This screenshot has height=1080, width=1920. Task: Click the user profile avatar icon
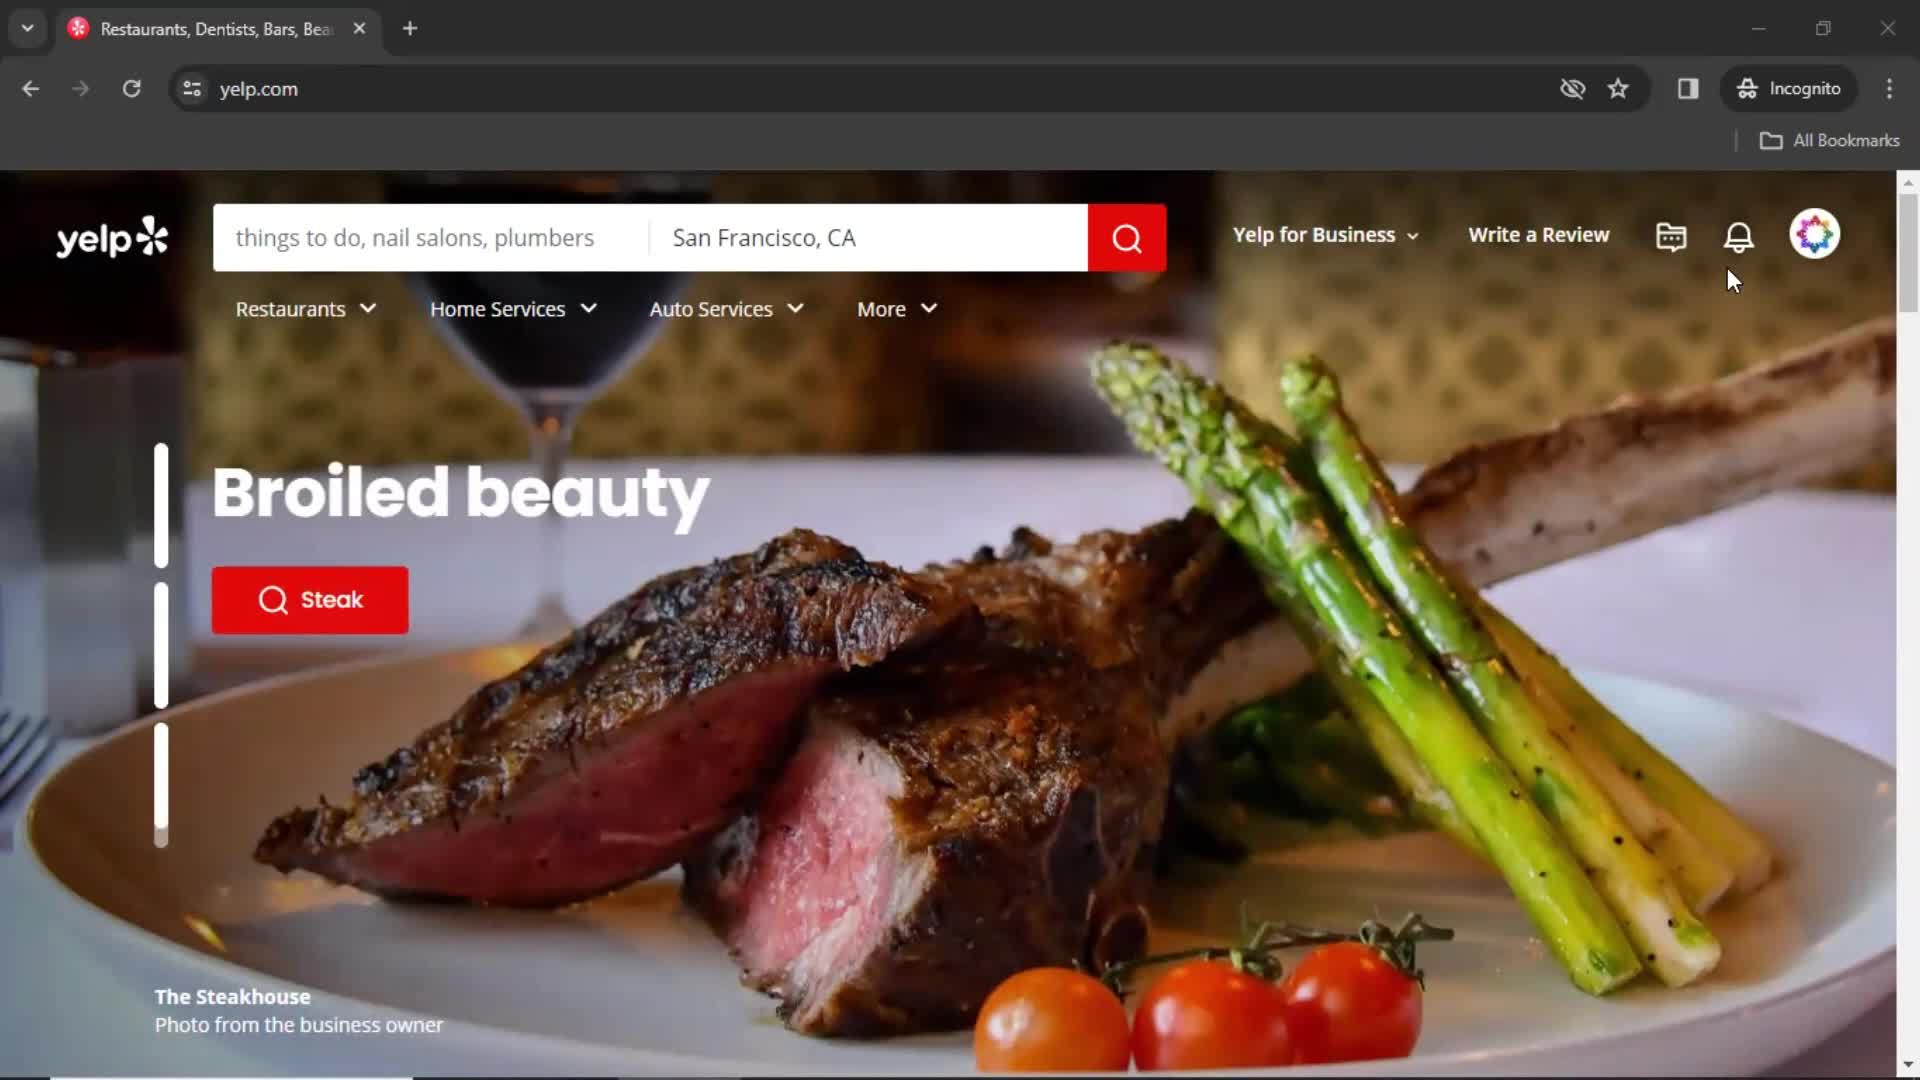(1816, 235)
